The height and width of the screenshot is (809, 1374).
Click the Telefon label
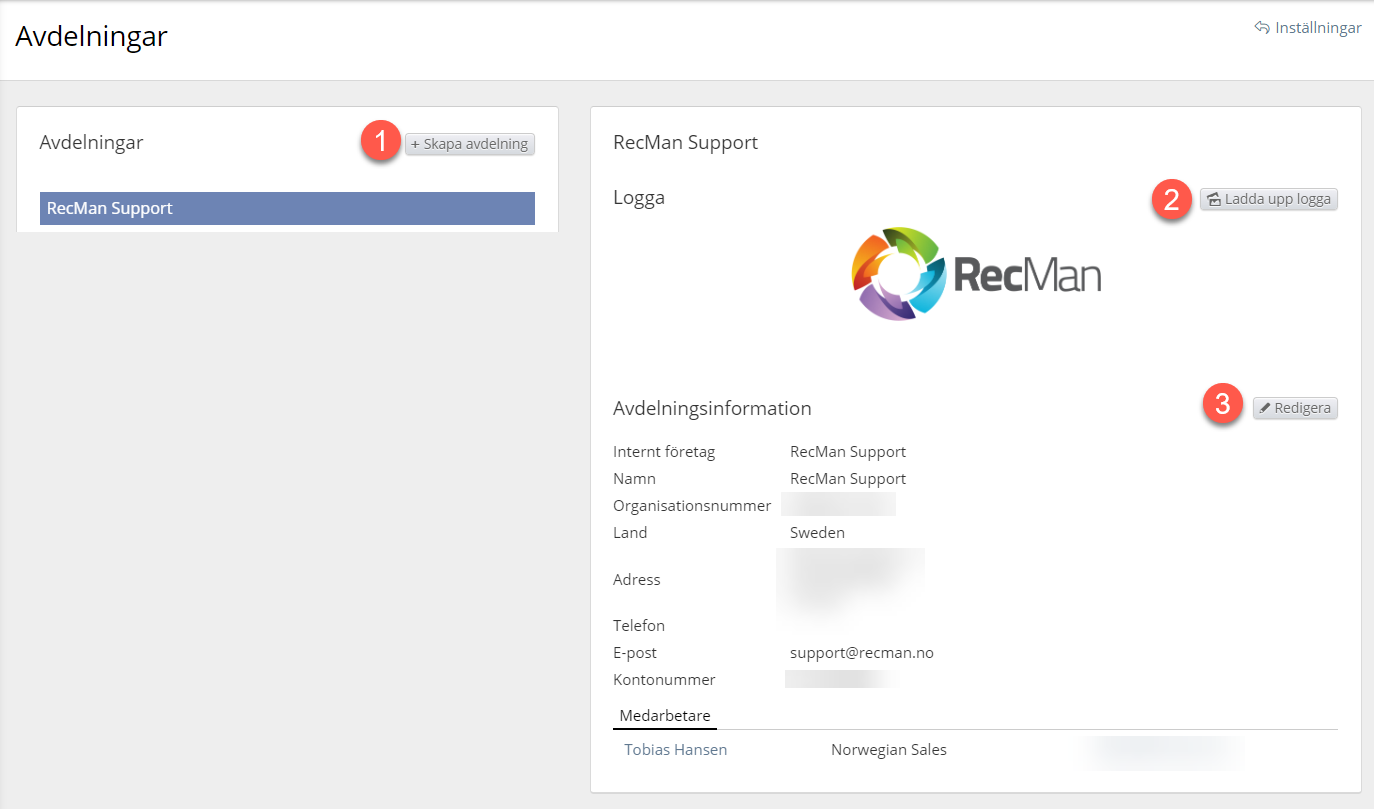coord(639,626)
